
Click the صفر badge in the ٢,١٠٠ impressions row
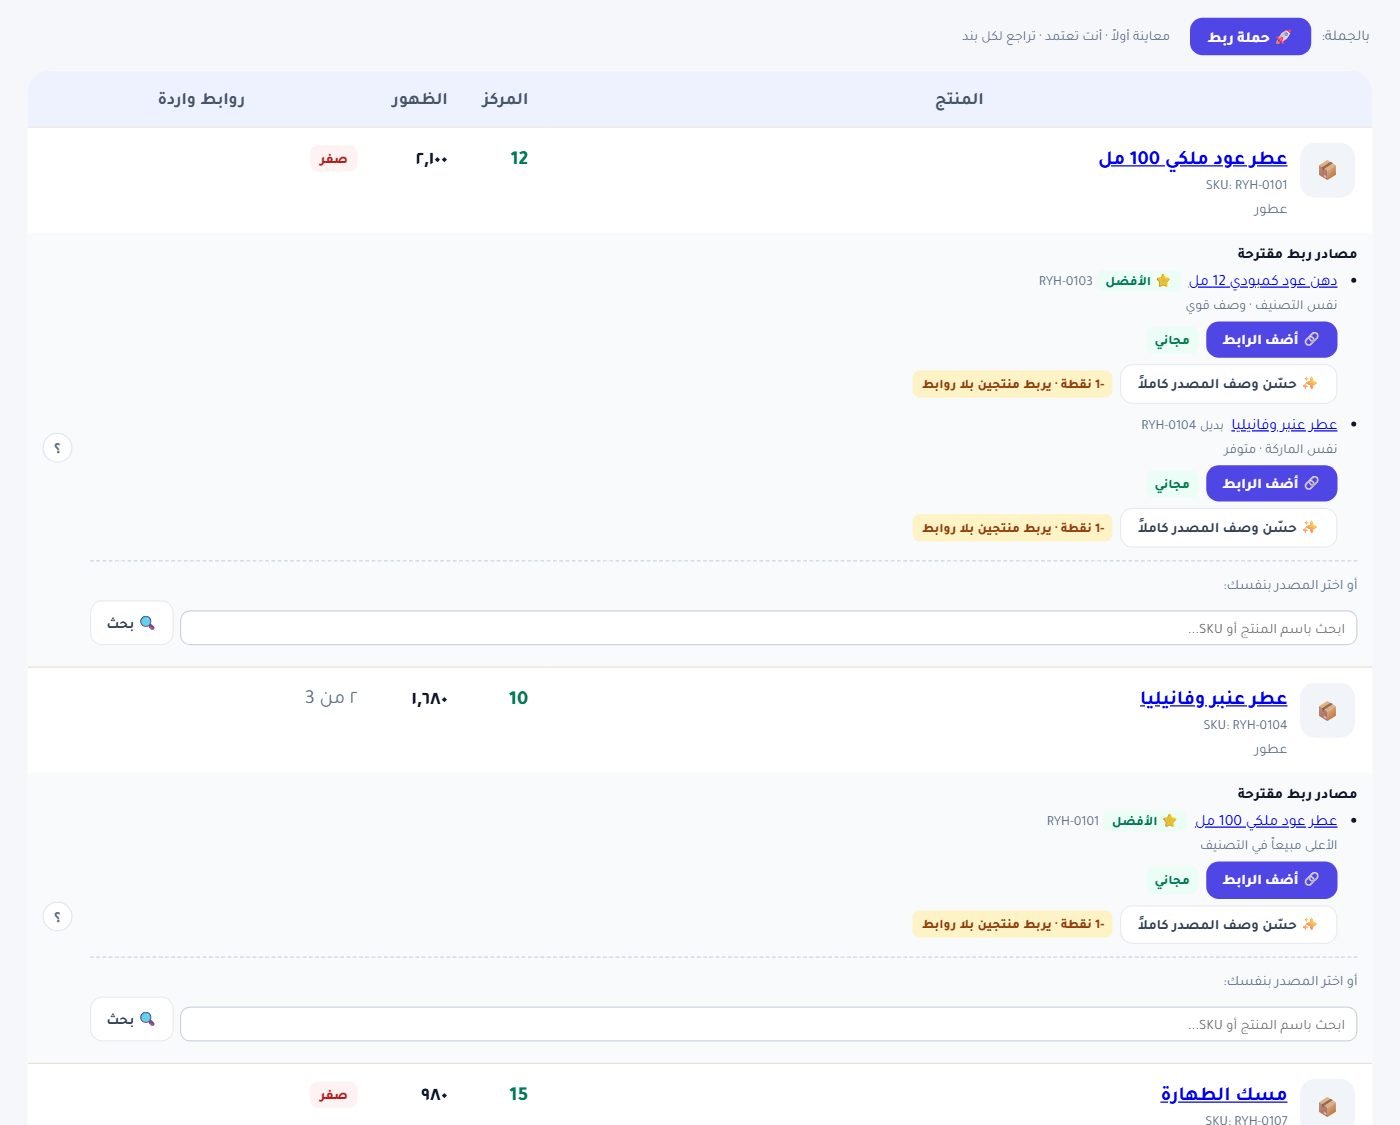333,159
